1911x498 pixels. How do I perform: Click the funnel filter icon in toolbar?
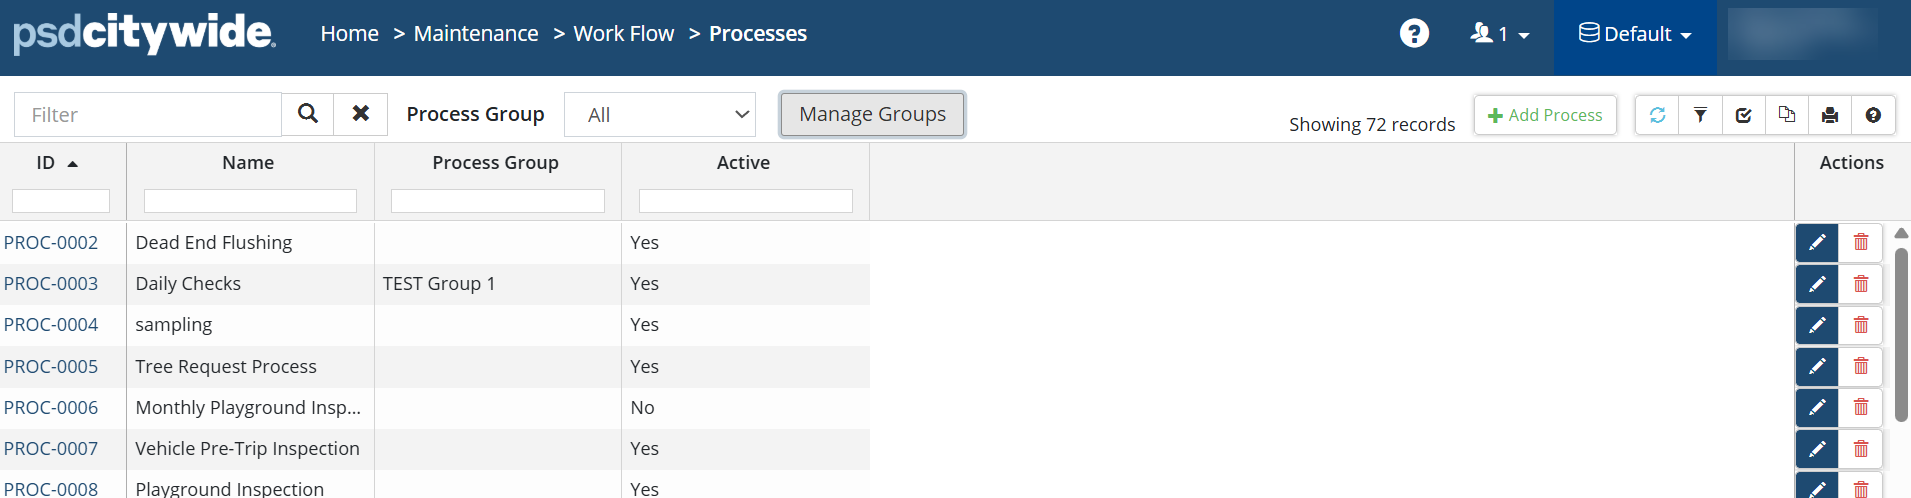pyautogui.click(x=1700, y=115)
